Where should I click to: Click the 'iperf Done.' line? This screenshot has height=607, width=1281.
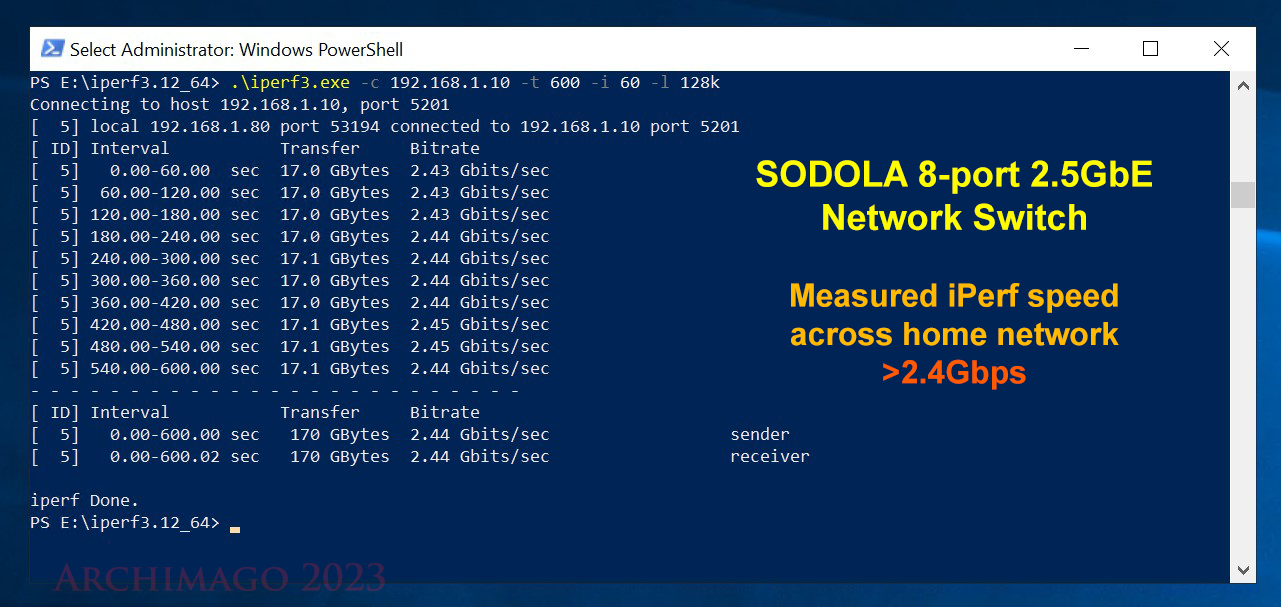[x=85, y=500]
